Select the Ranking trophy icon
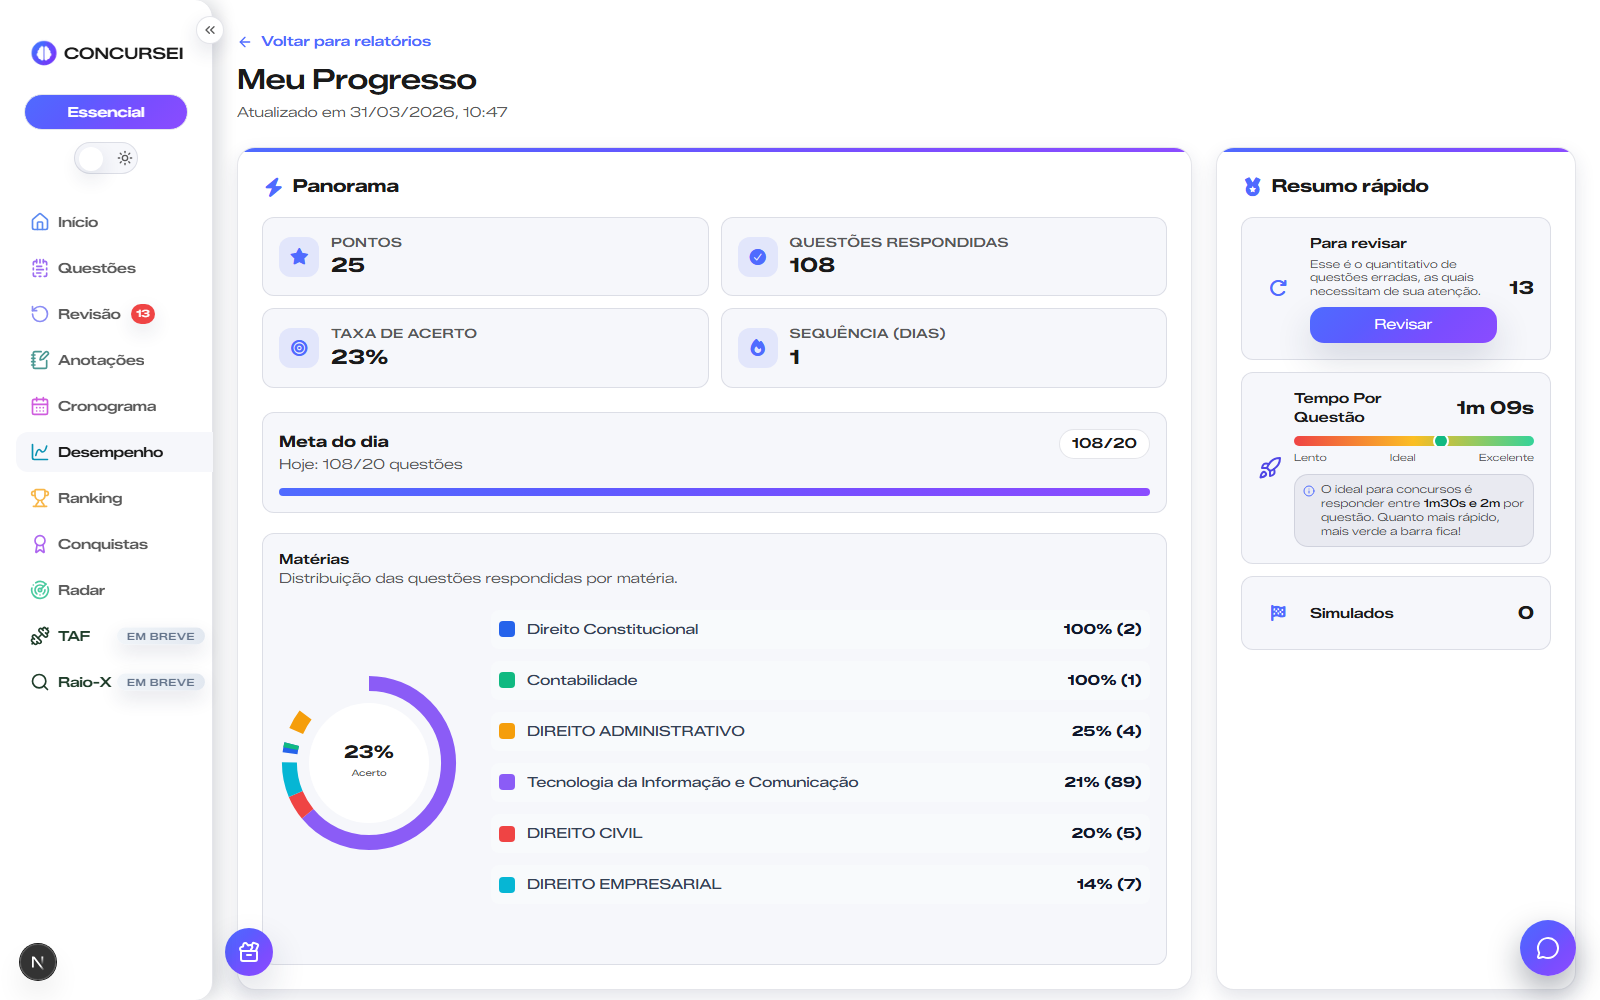 [39, 497]
